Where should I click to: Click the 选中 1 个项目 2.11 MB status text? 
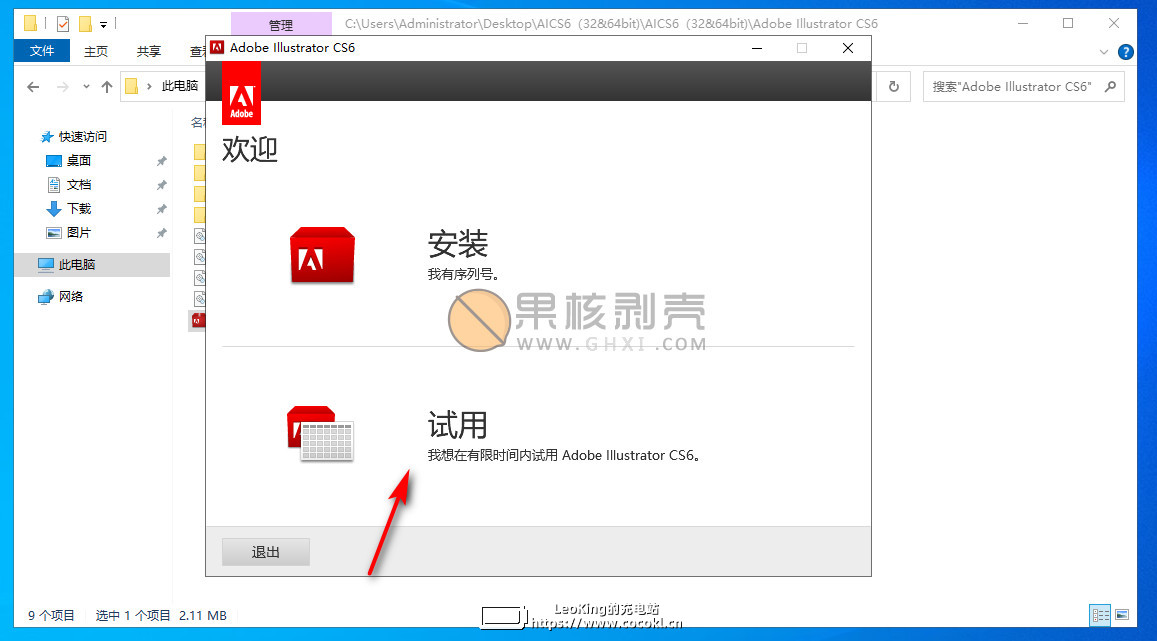click(x=161, y=615)
